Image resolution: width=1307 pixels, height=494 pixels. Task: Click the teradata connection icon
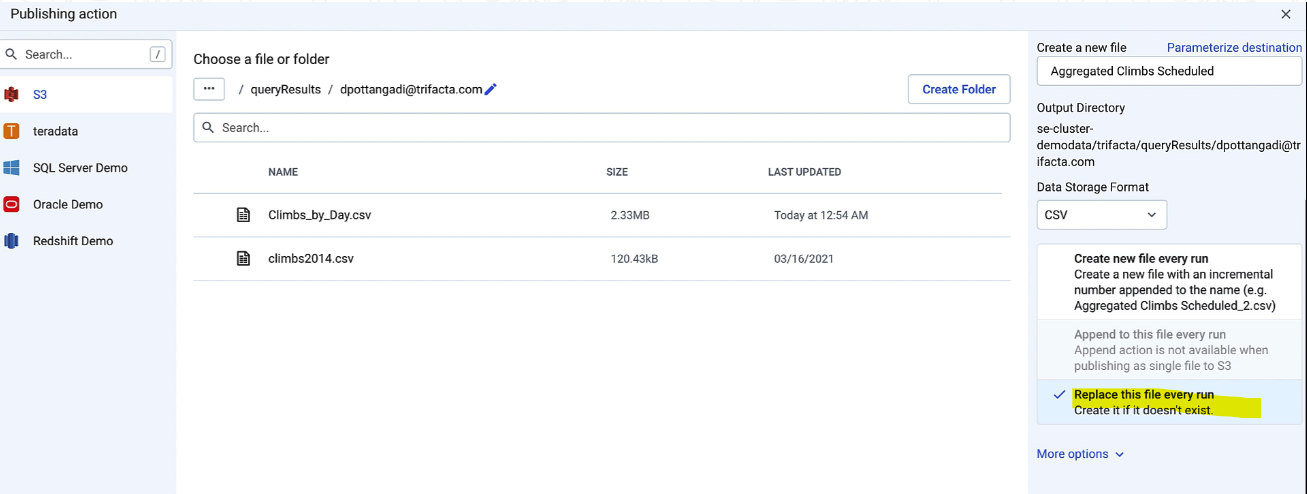[12, 131]
